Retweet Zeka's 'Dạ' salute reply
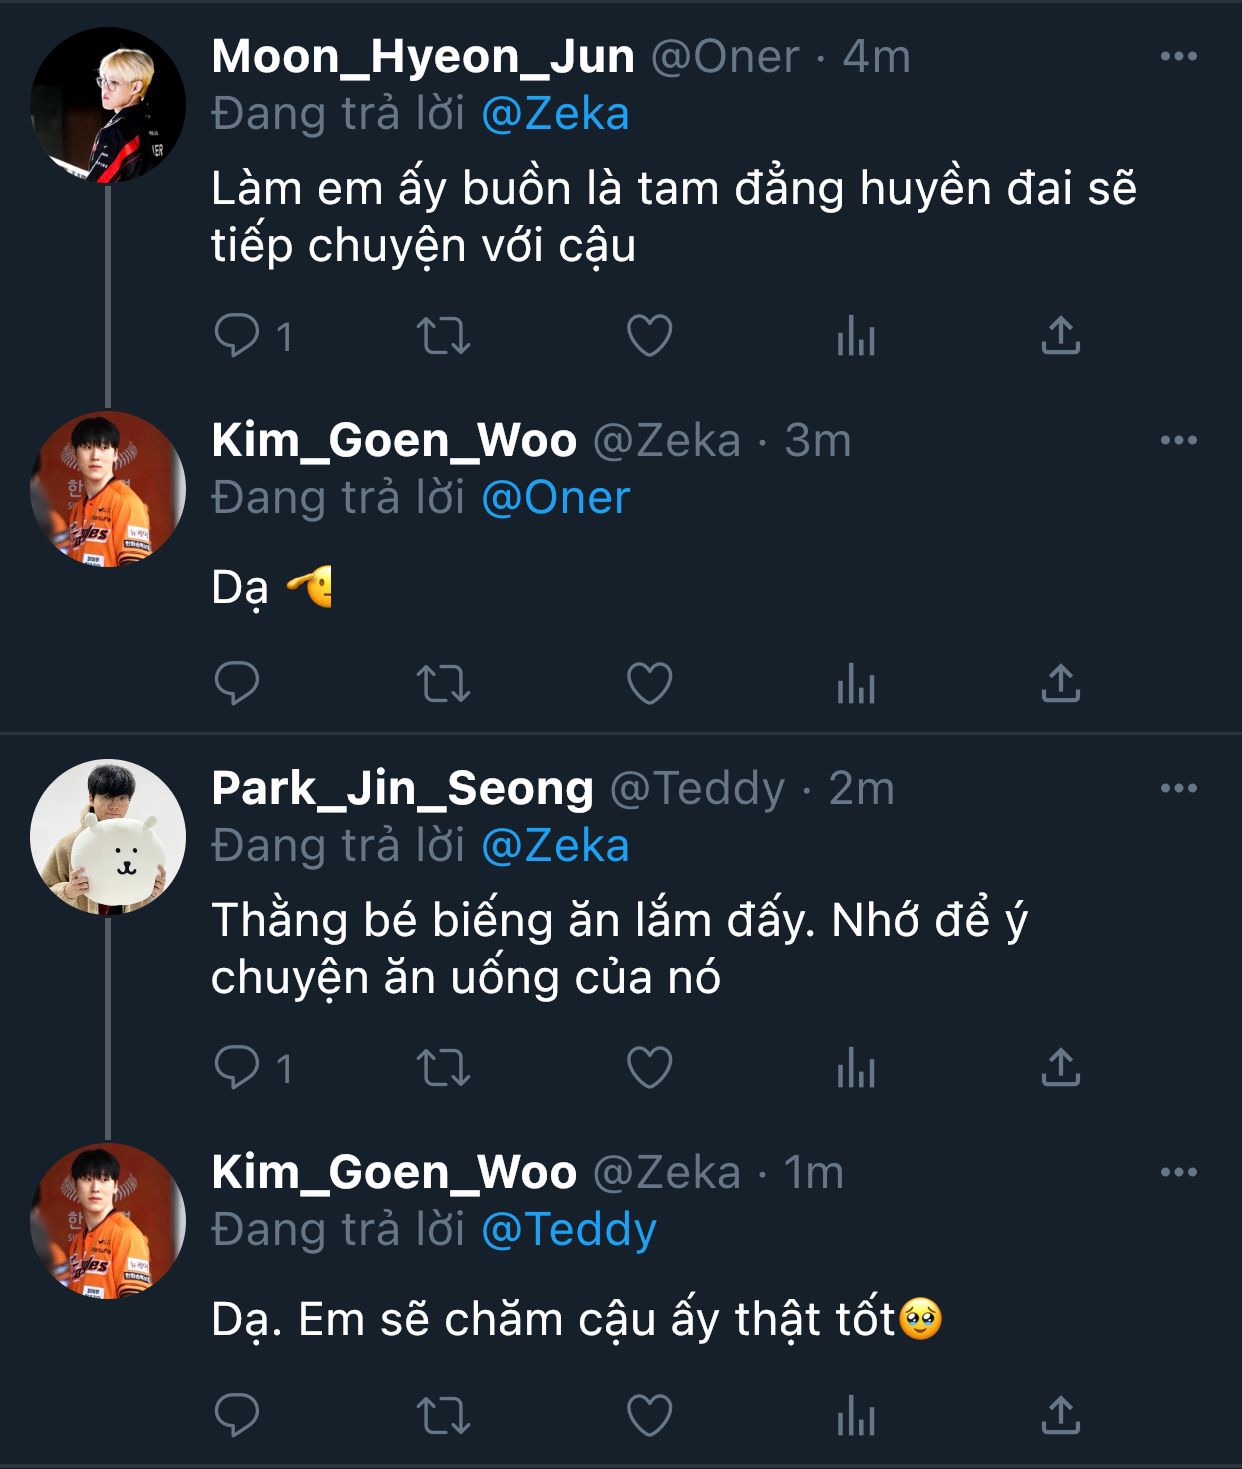Viewport: 1242px width, 1469px height. click(x=443, y=684)
